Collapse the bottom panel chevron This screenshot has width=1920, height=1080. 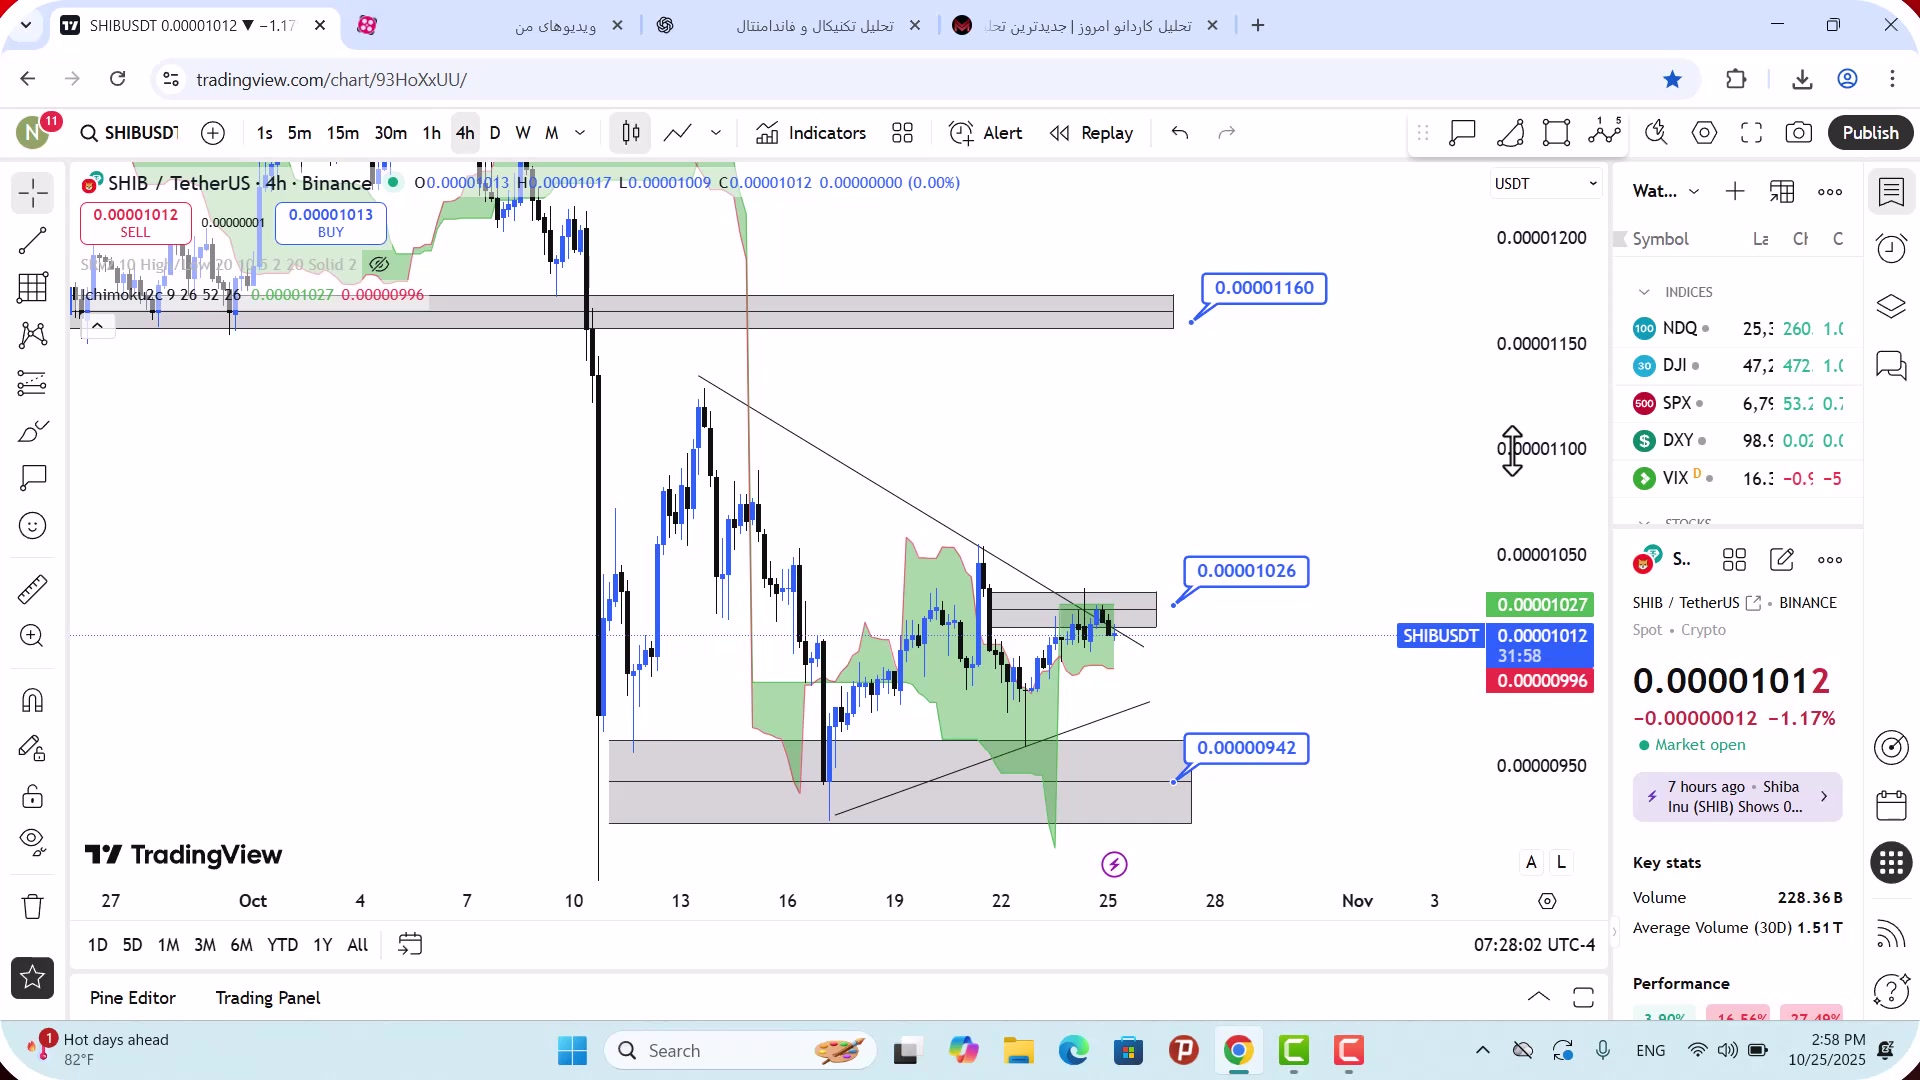click(x=1539, y=997)
